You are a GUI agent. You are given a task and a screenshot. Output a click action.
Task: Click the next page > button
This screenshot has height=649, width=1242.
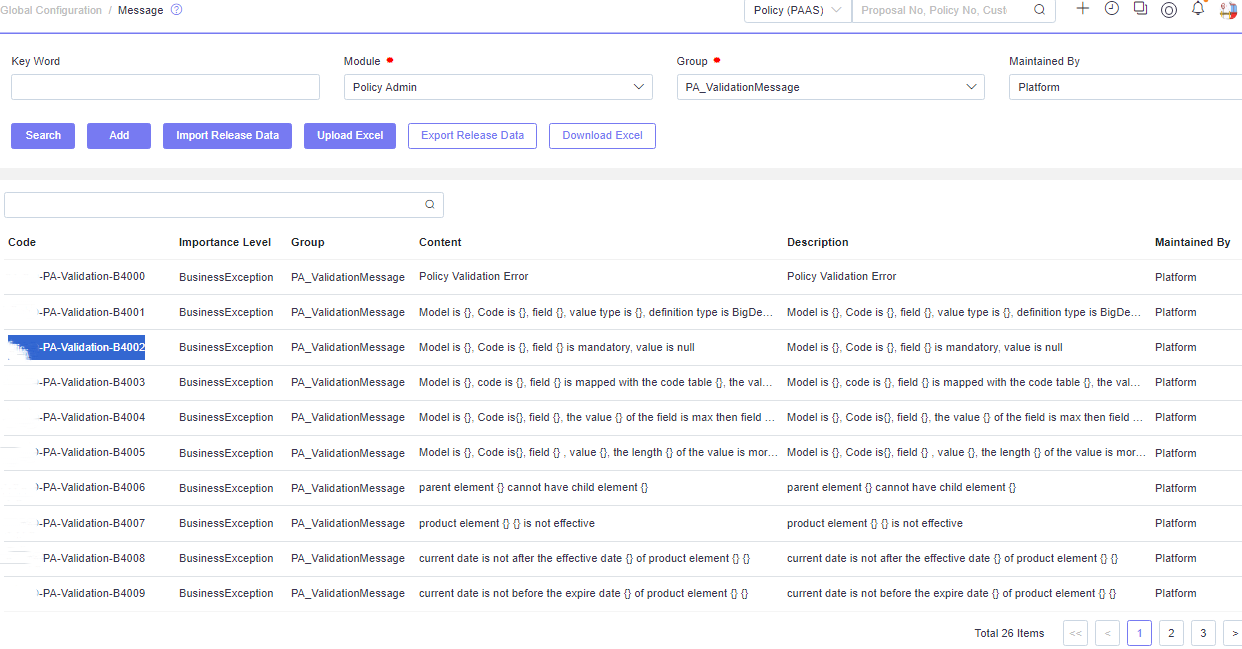[x=1233, y=633]
